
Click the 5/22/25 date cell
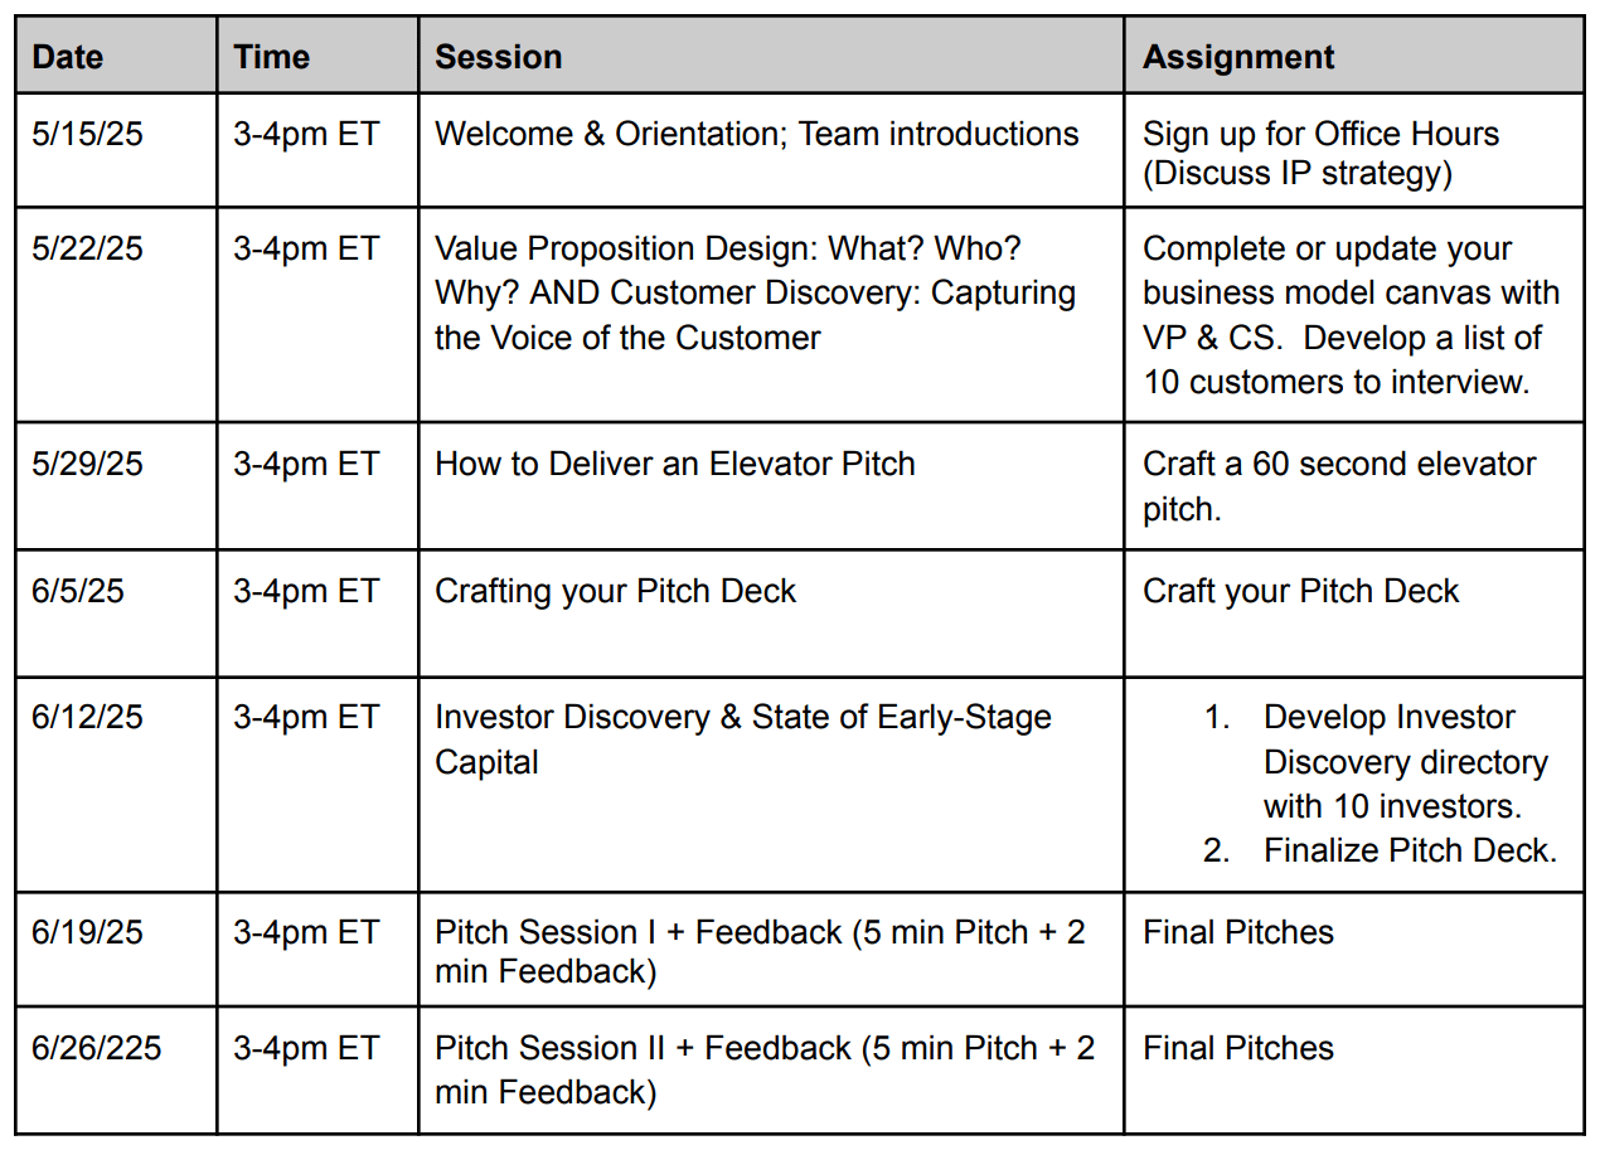click(116, 314)
